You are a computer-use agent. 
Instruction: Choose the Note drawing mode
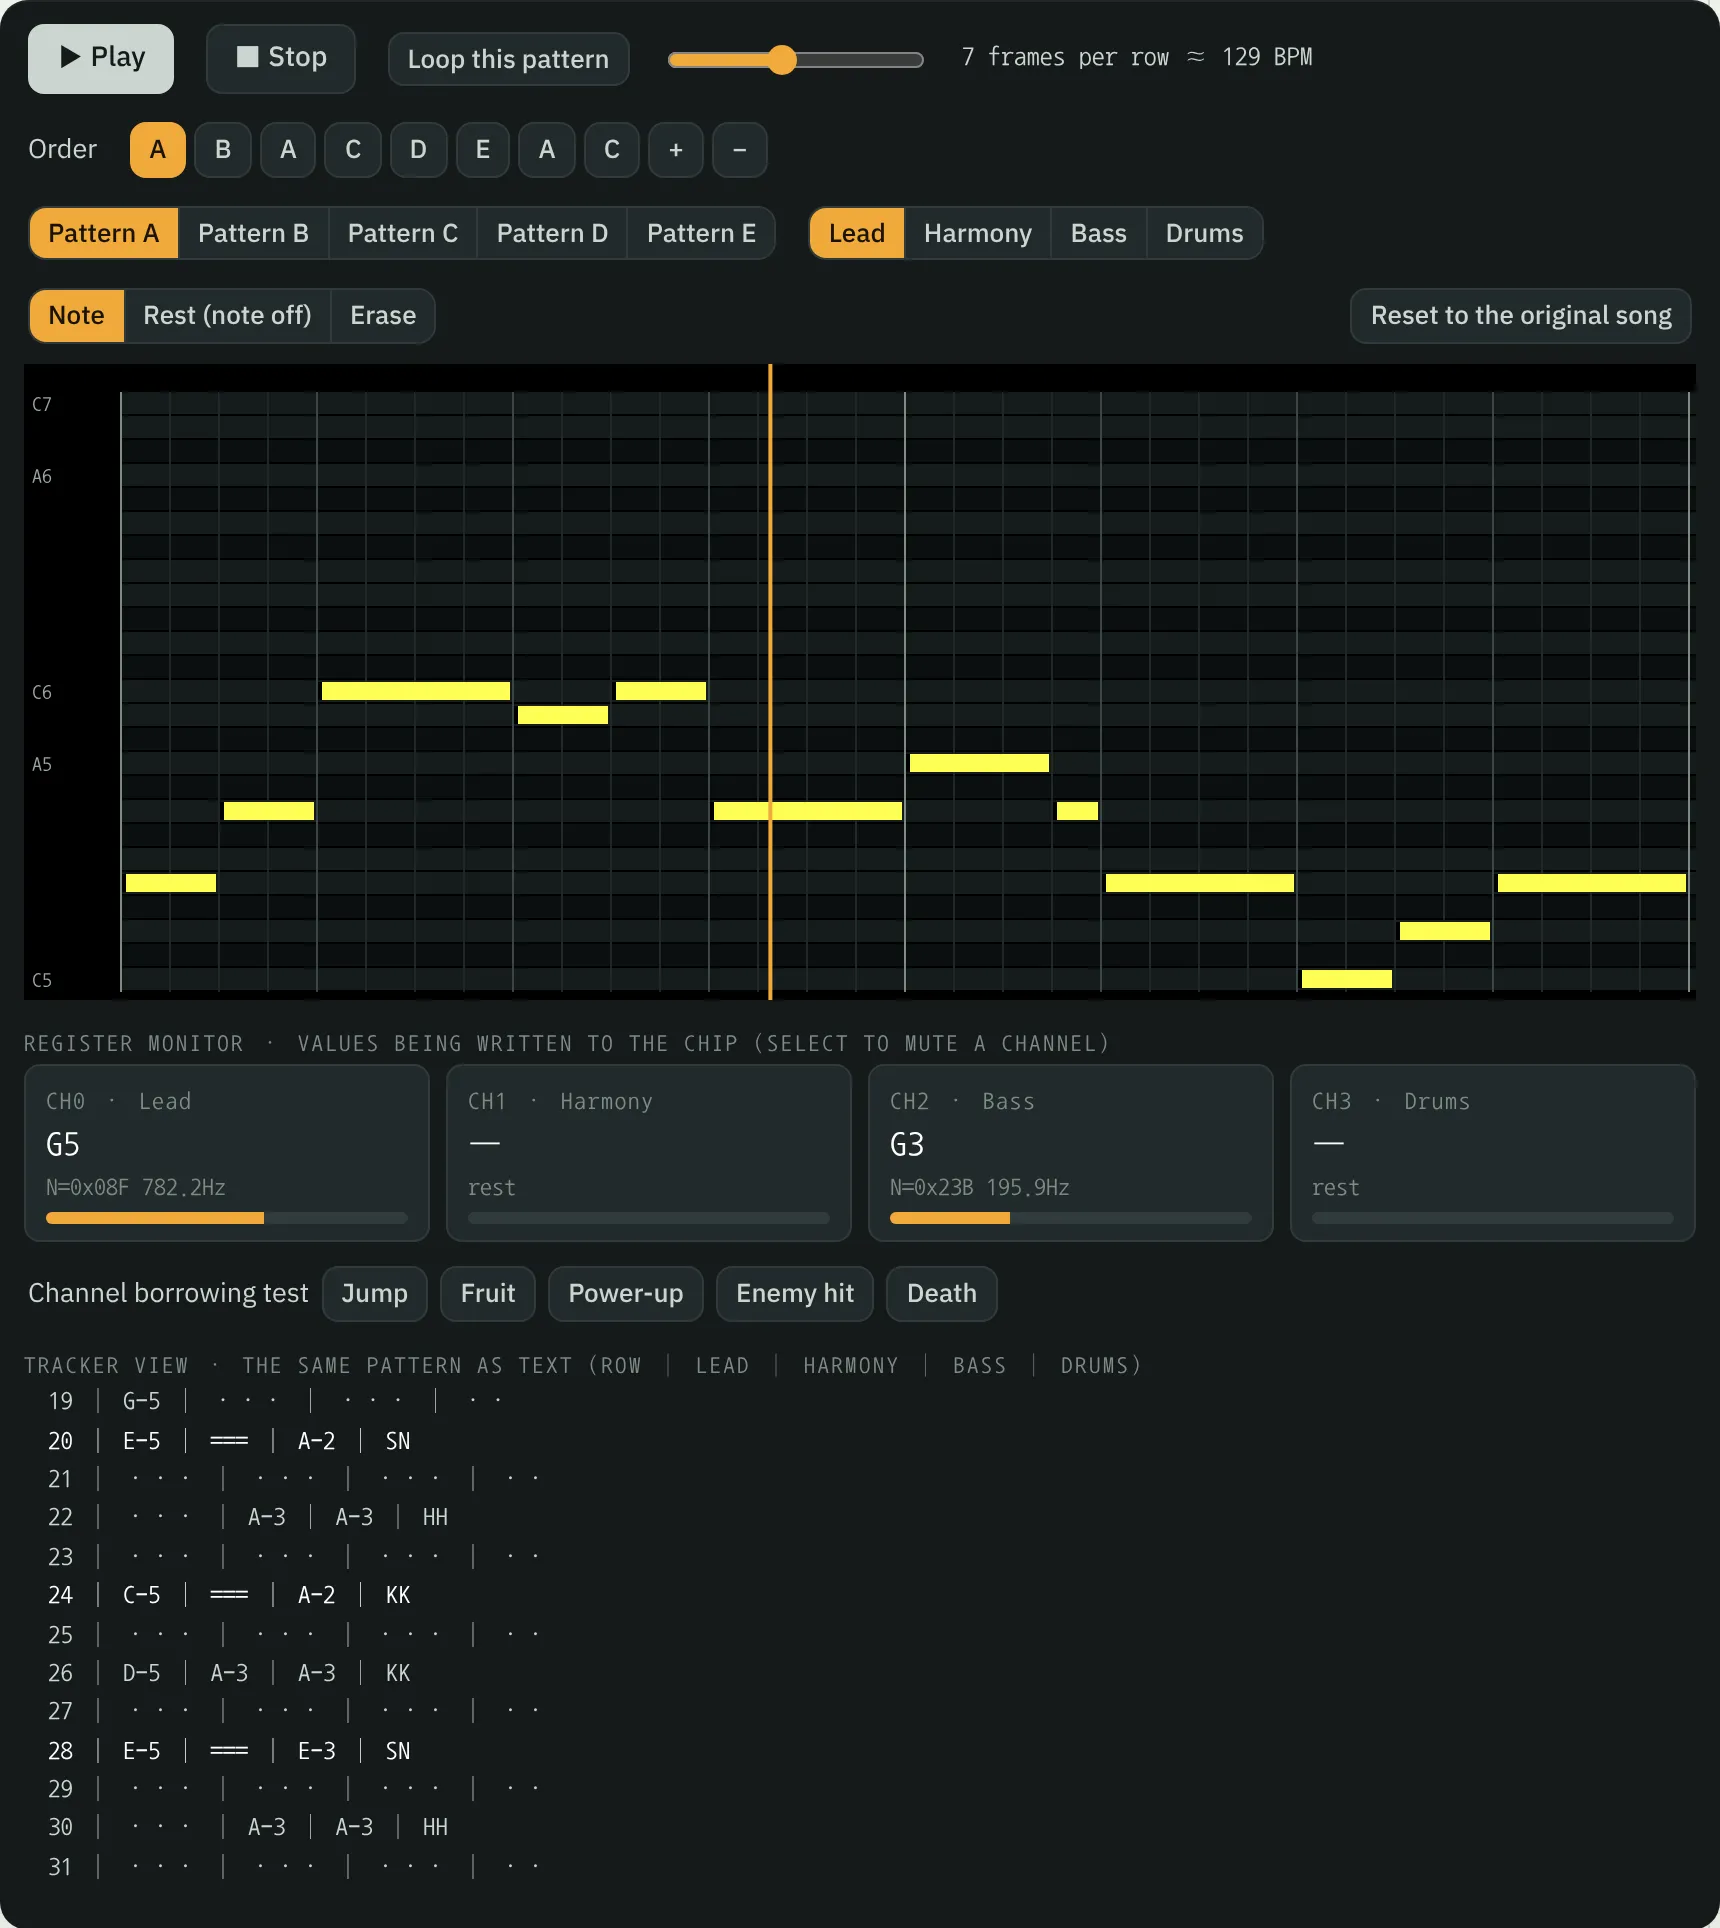tap(77, 316)
